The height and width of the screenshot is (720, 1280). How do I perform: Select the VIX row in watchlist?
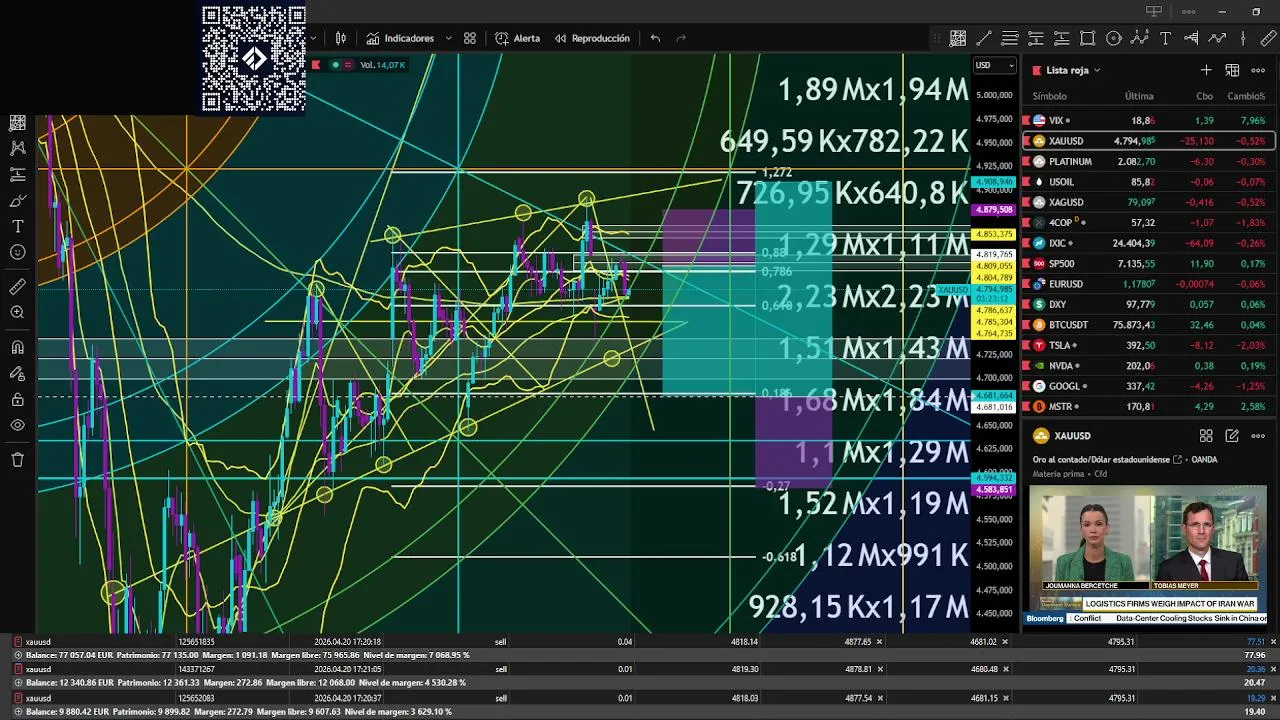pyautogui.click(x=1148, y=120)
